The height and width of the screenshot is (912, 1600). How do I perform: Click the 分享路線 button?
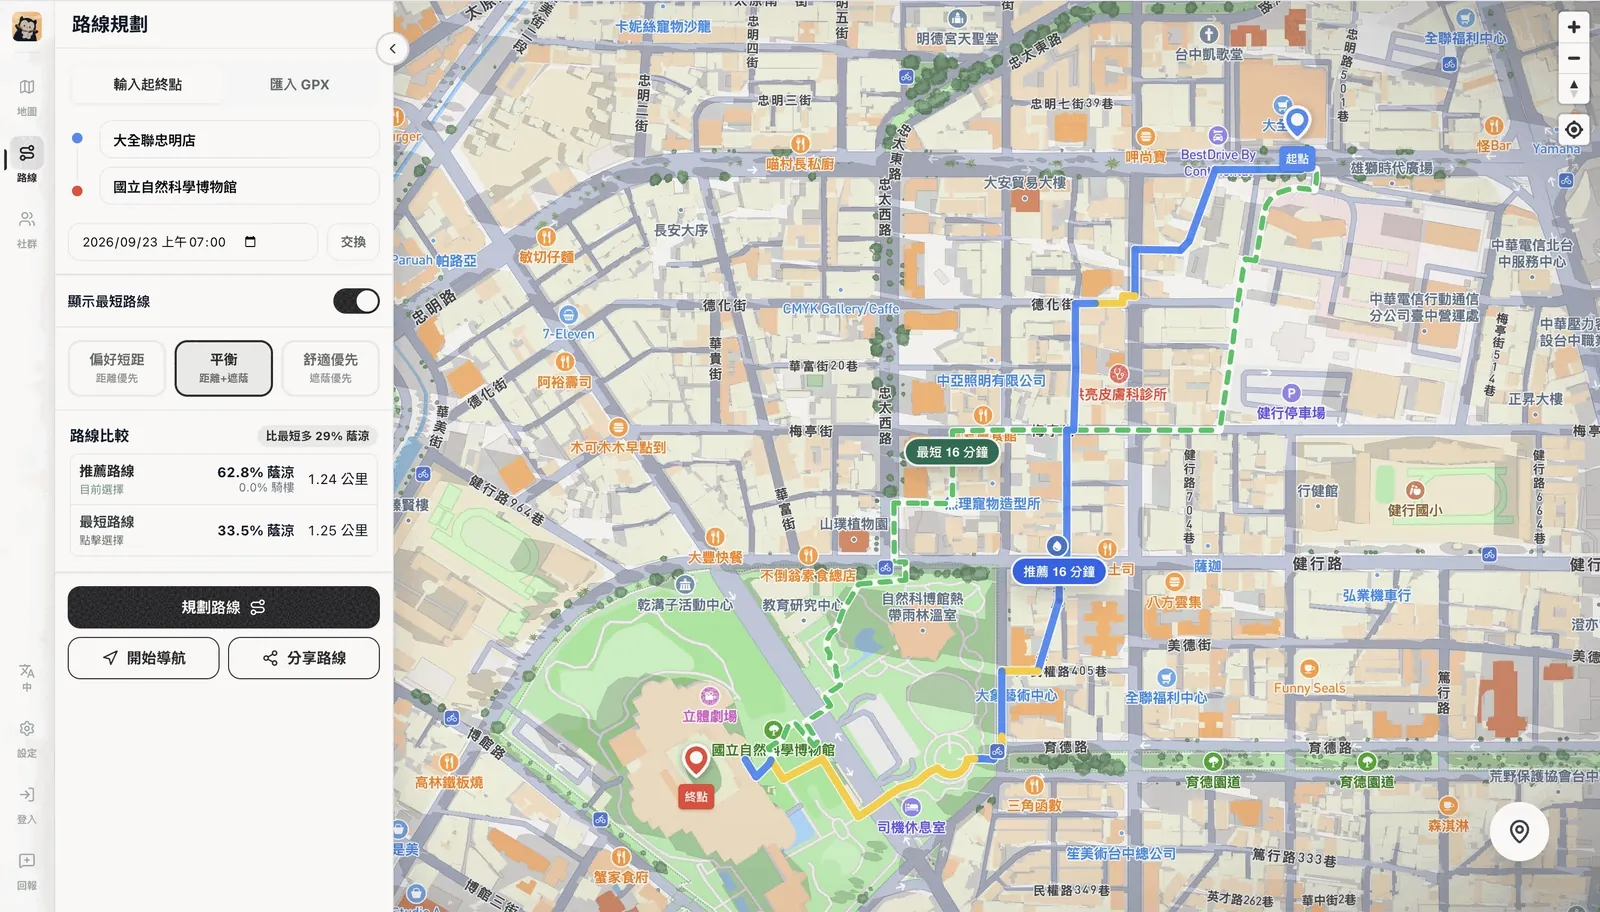pos(304,658)
